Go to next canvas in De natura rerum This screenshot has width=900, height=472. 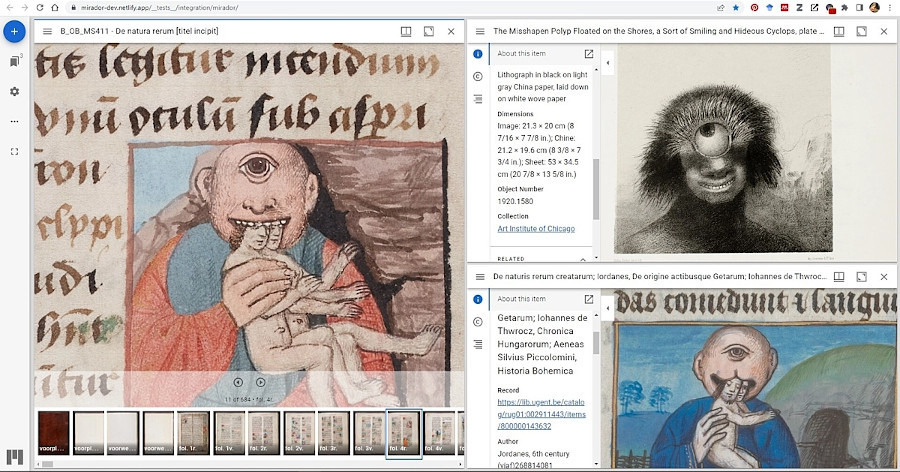[x=261, y=382]
